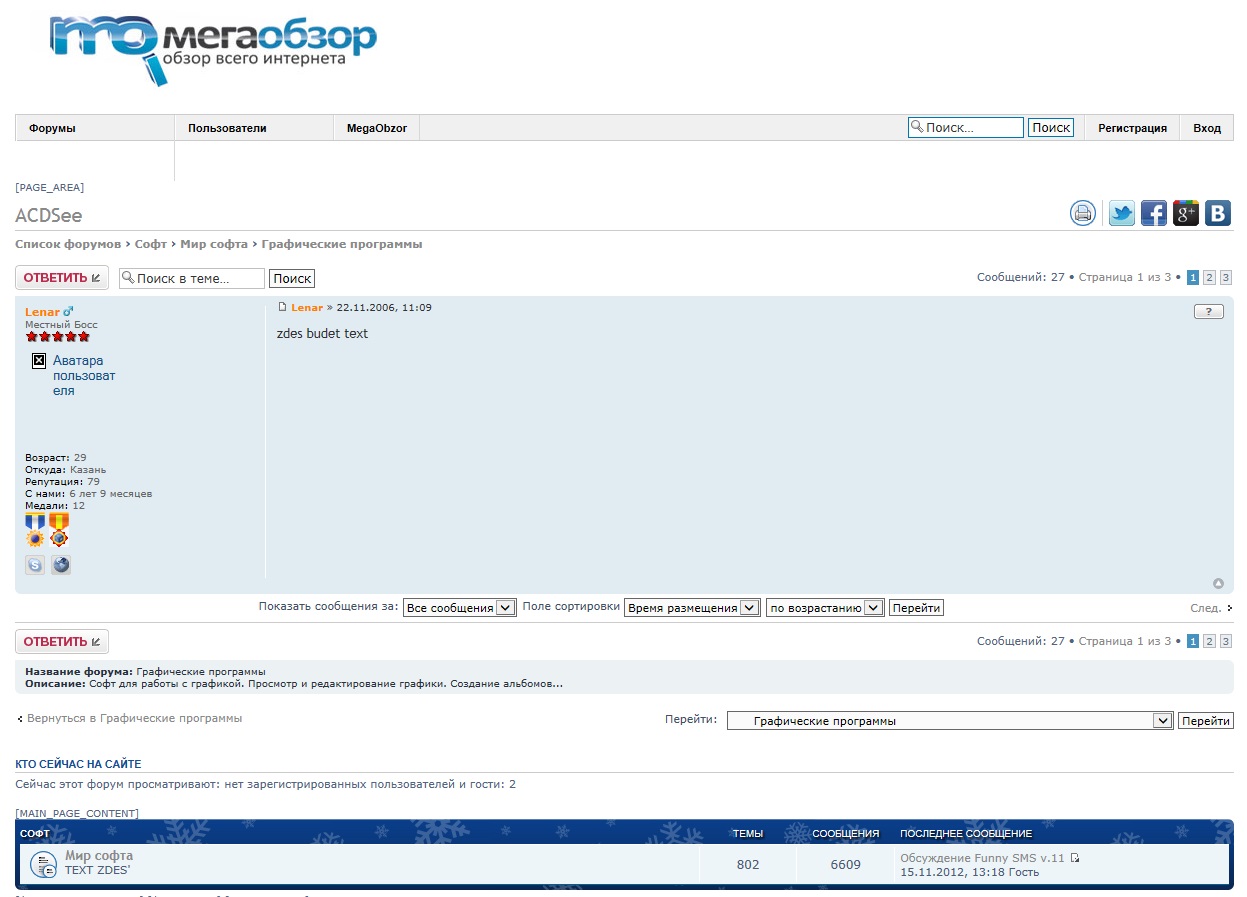Share topic via the Facebook icon
This screenshot has height=897, width=1247.
(x=1154, y=213)
